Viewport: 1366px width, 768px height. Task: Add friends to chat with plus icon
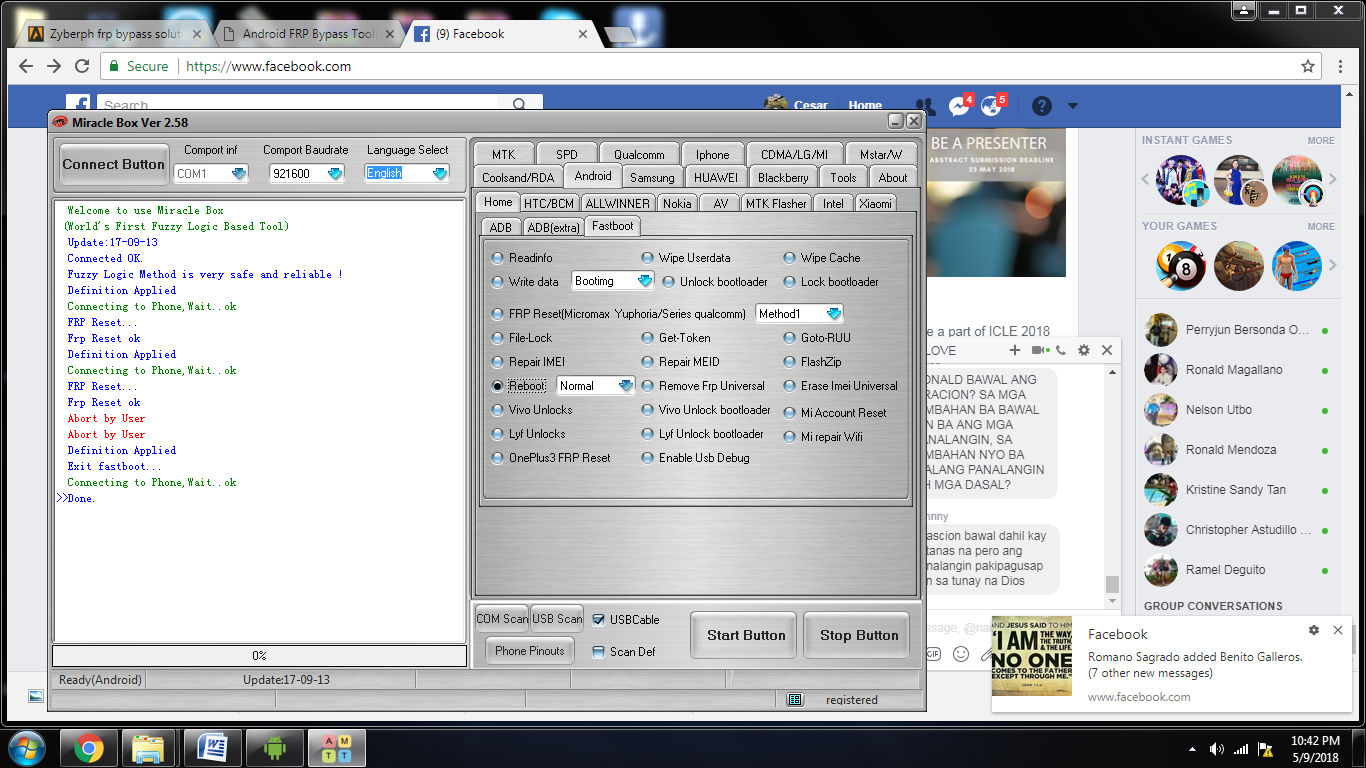tap(1015, 350)
